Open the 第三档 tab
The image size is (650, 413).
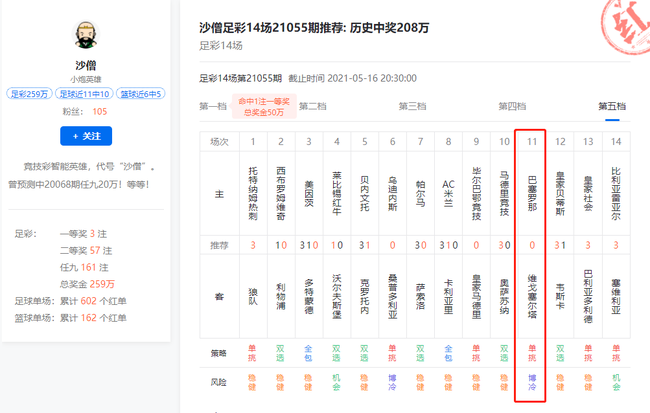click(412, 106)
